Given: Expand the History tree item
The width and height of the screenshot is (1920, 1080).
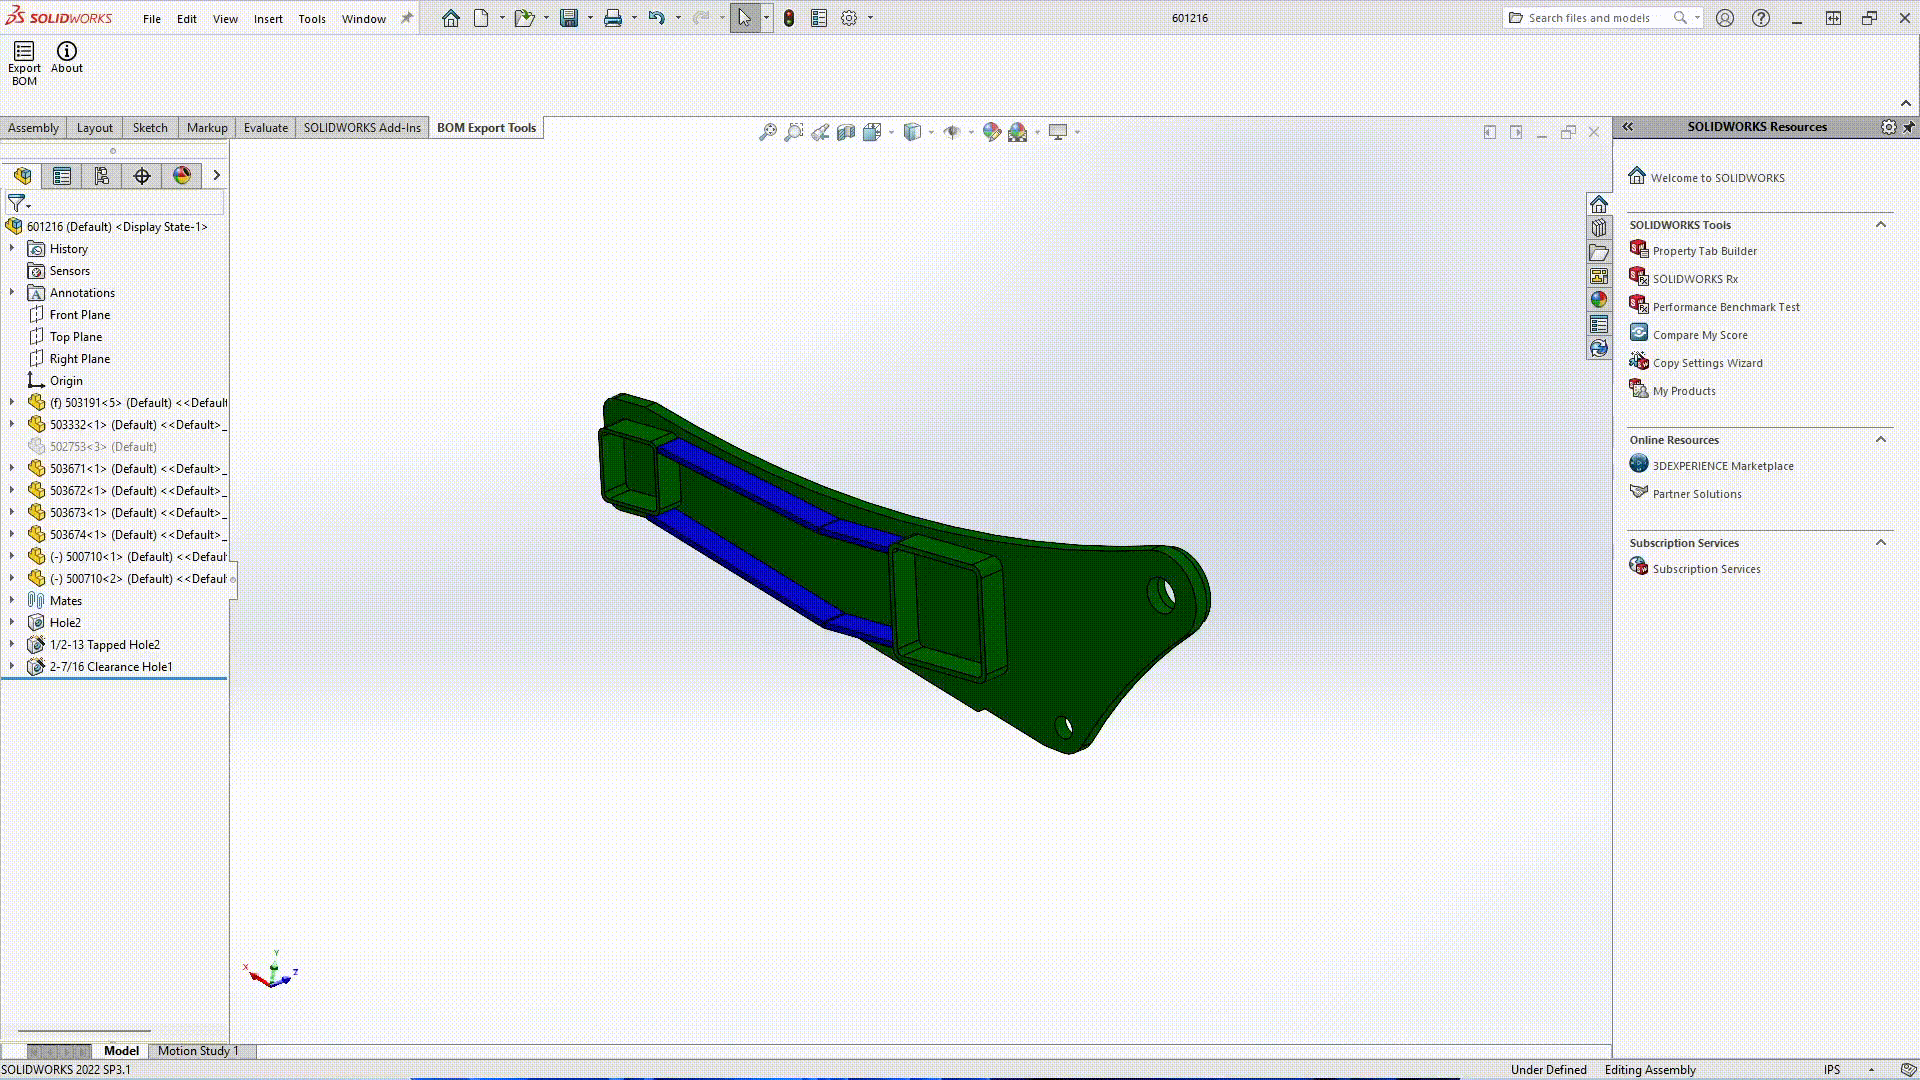Looking at the screenshot, I should click(x=13, y=248).
